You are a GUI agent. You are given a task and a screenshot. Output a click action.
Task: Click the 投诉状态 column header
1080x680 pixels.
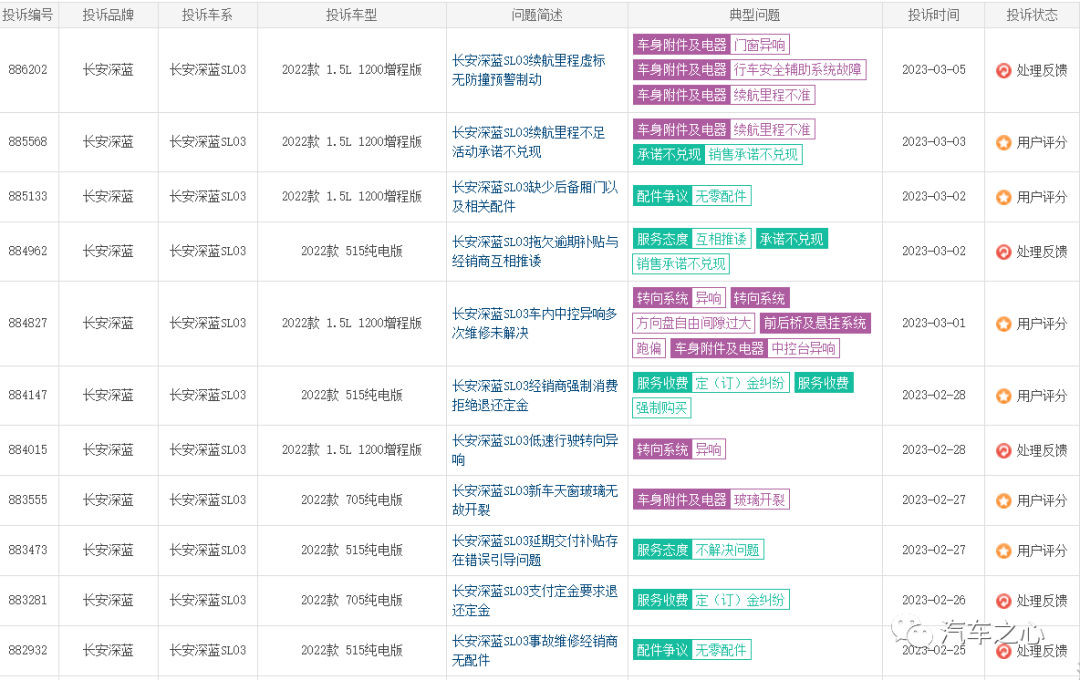(x=1032, y=15)
